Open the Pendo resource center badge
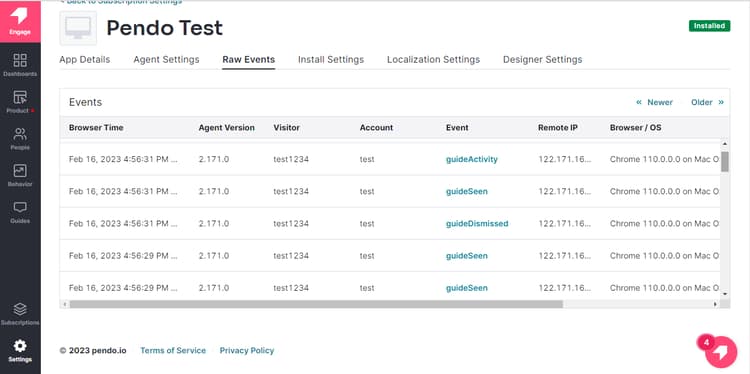This screenshot has height=374, width=750. (721, 352)
